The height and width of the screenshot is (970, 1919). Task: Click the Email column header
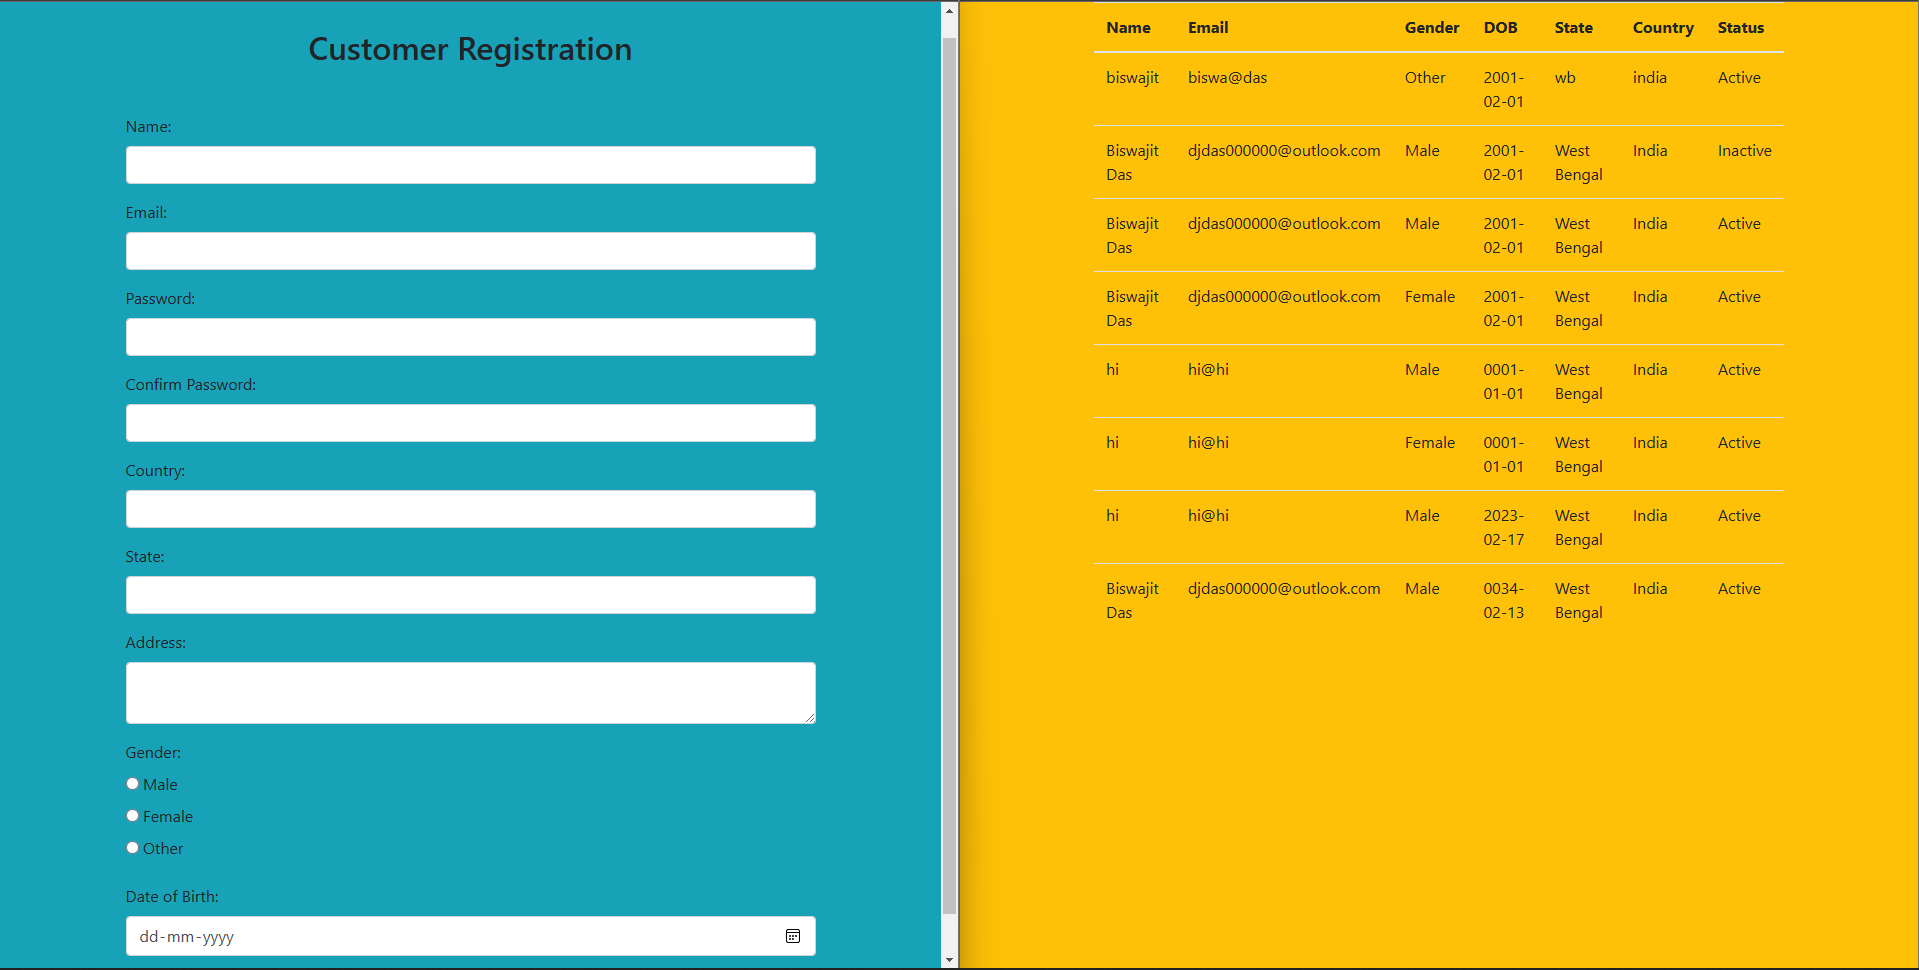point(1208,28)
